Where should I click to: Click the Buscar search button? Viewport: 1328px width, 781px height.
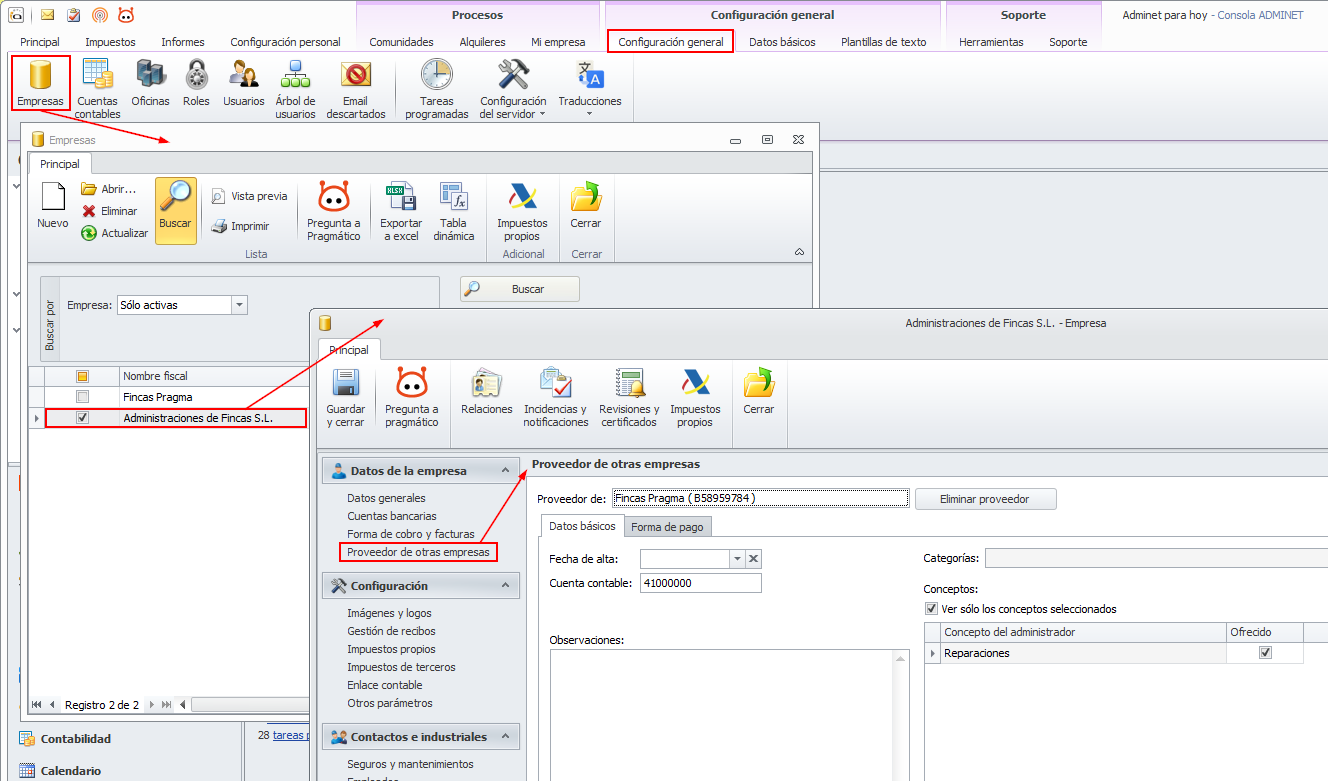click(520, 289)
